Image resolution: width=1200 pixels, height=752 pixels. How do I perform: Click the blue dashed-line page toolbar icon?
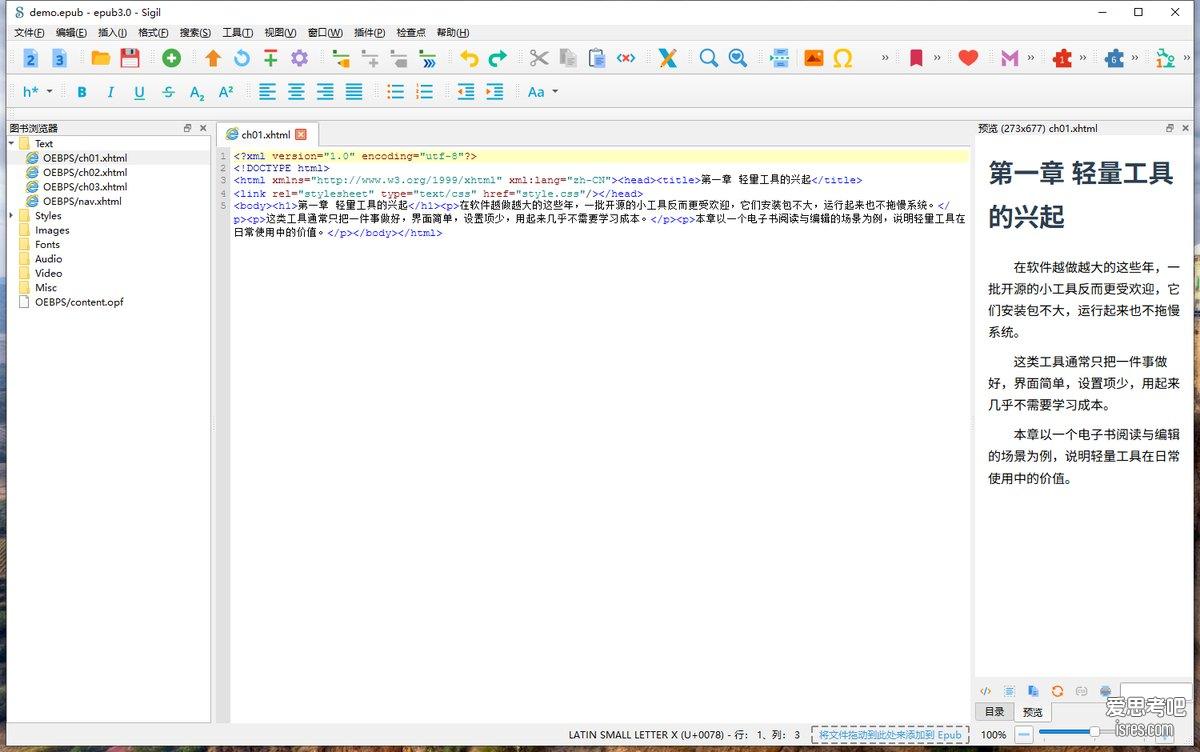[781, 58]
